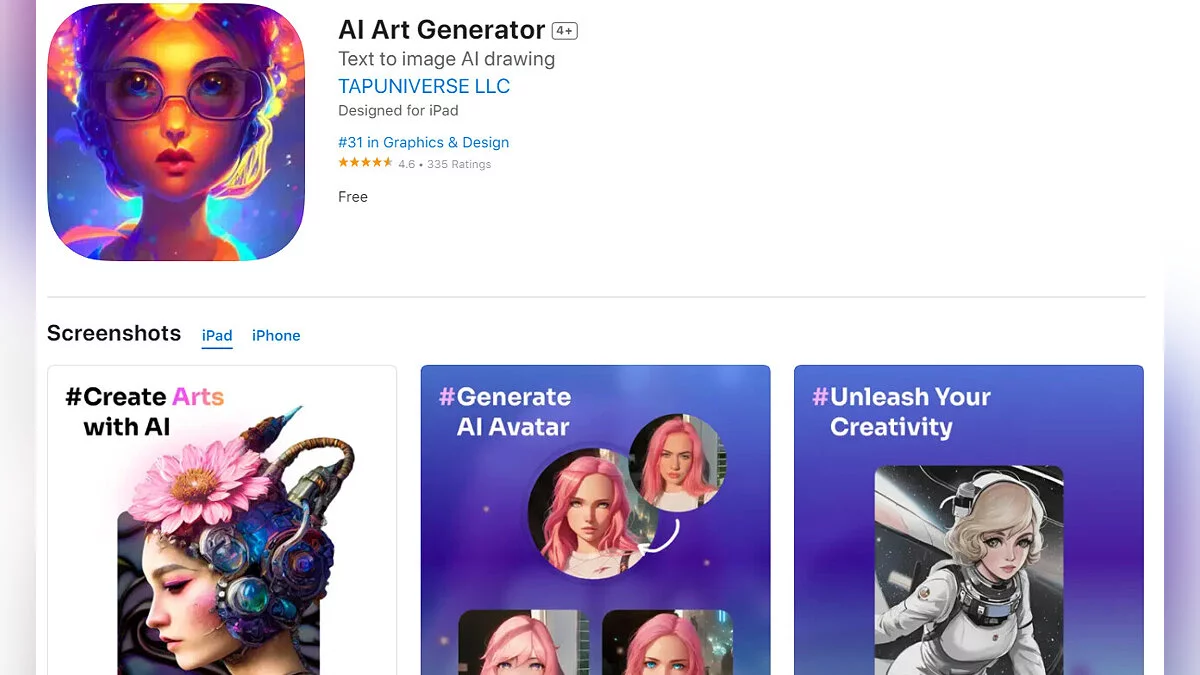Click the astronaut girl artwork

click(969, 570)
